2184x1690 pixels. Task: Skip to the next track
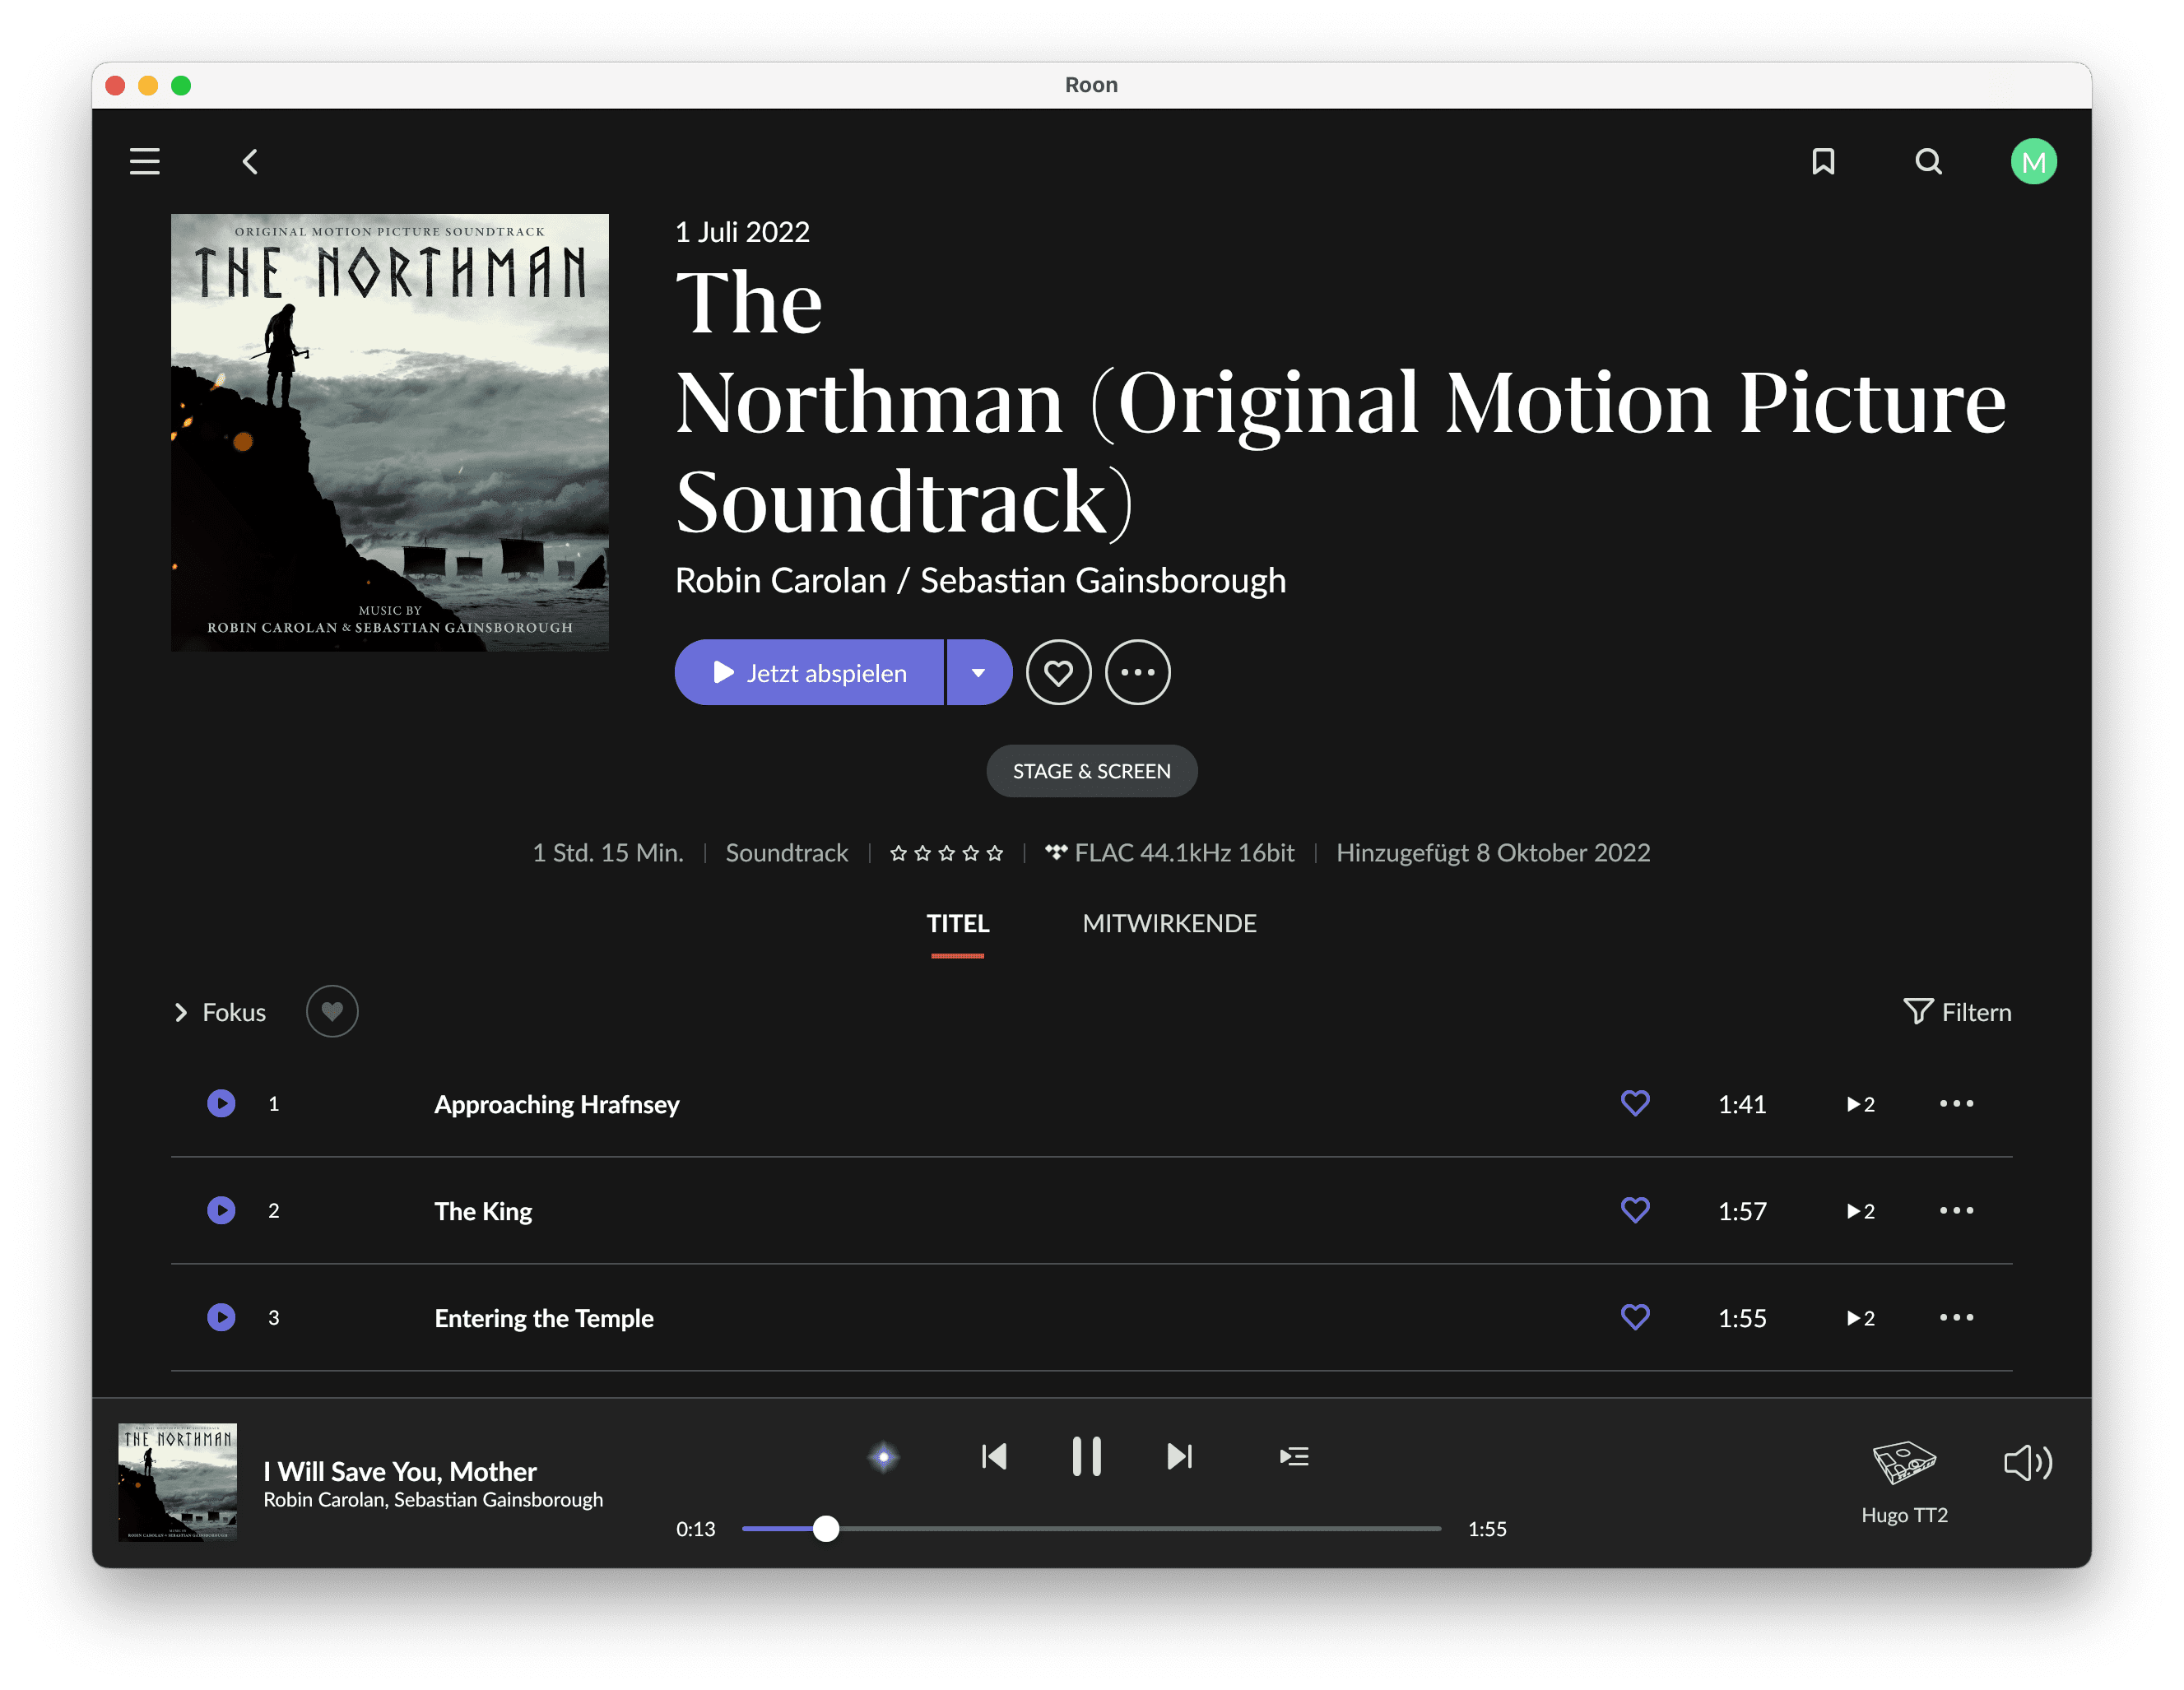click(x=1180, y=1456)
